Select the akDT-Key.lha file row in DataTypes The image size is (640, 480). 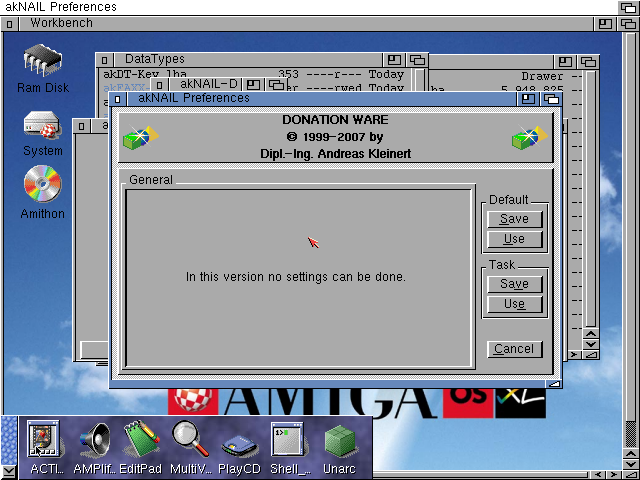[x=253, y=74]
